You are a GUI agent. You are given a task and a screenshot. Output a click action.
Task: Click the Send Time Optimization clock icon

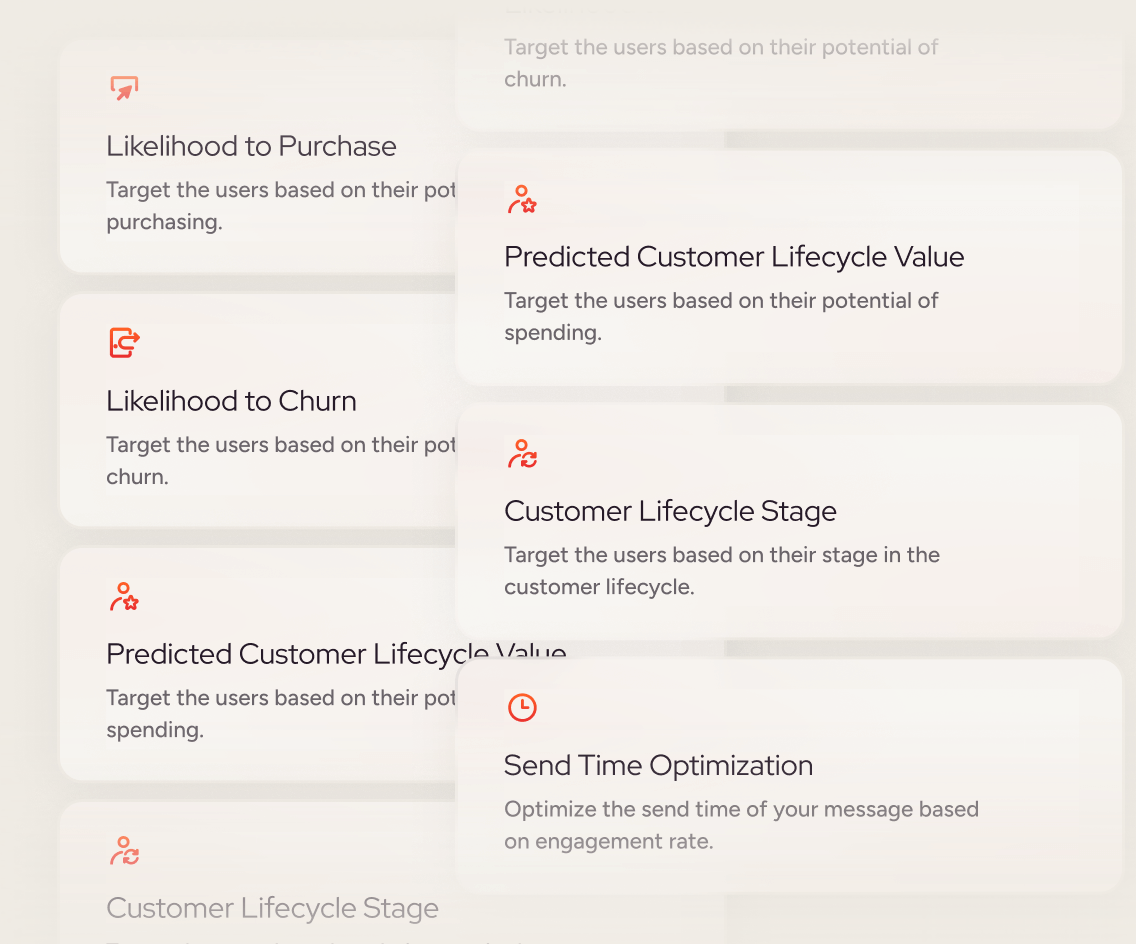(522, 708)
